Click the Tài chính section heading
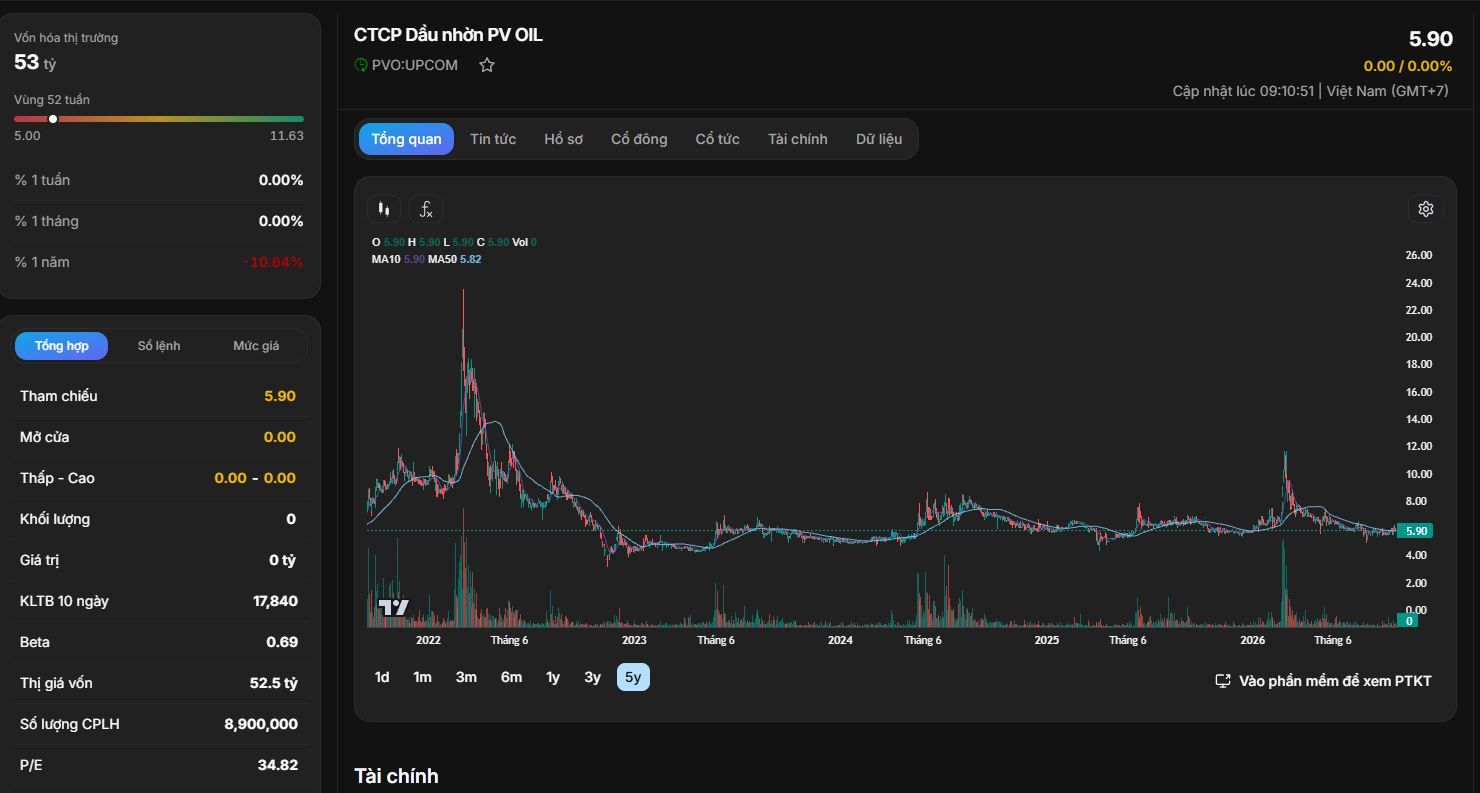This screenshot has width=1480, height=793. [396, 776]
